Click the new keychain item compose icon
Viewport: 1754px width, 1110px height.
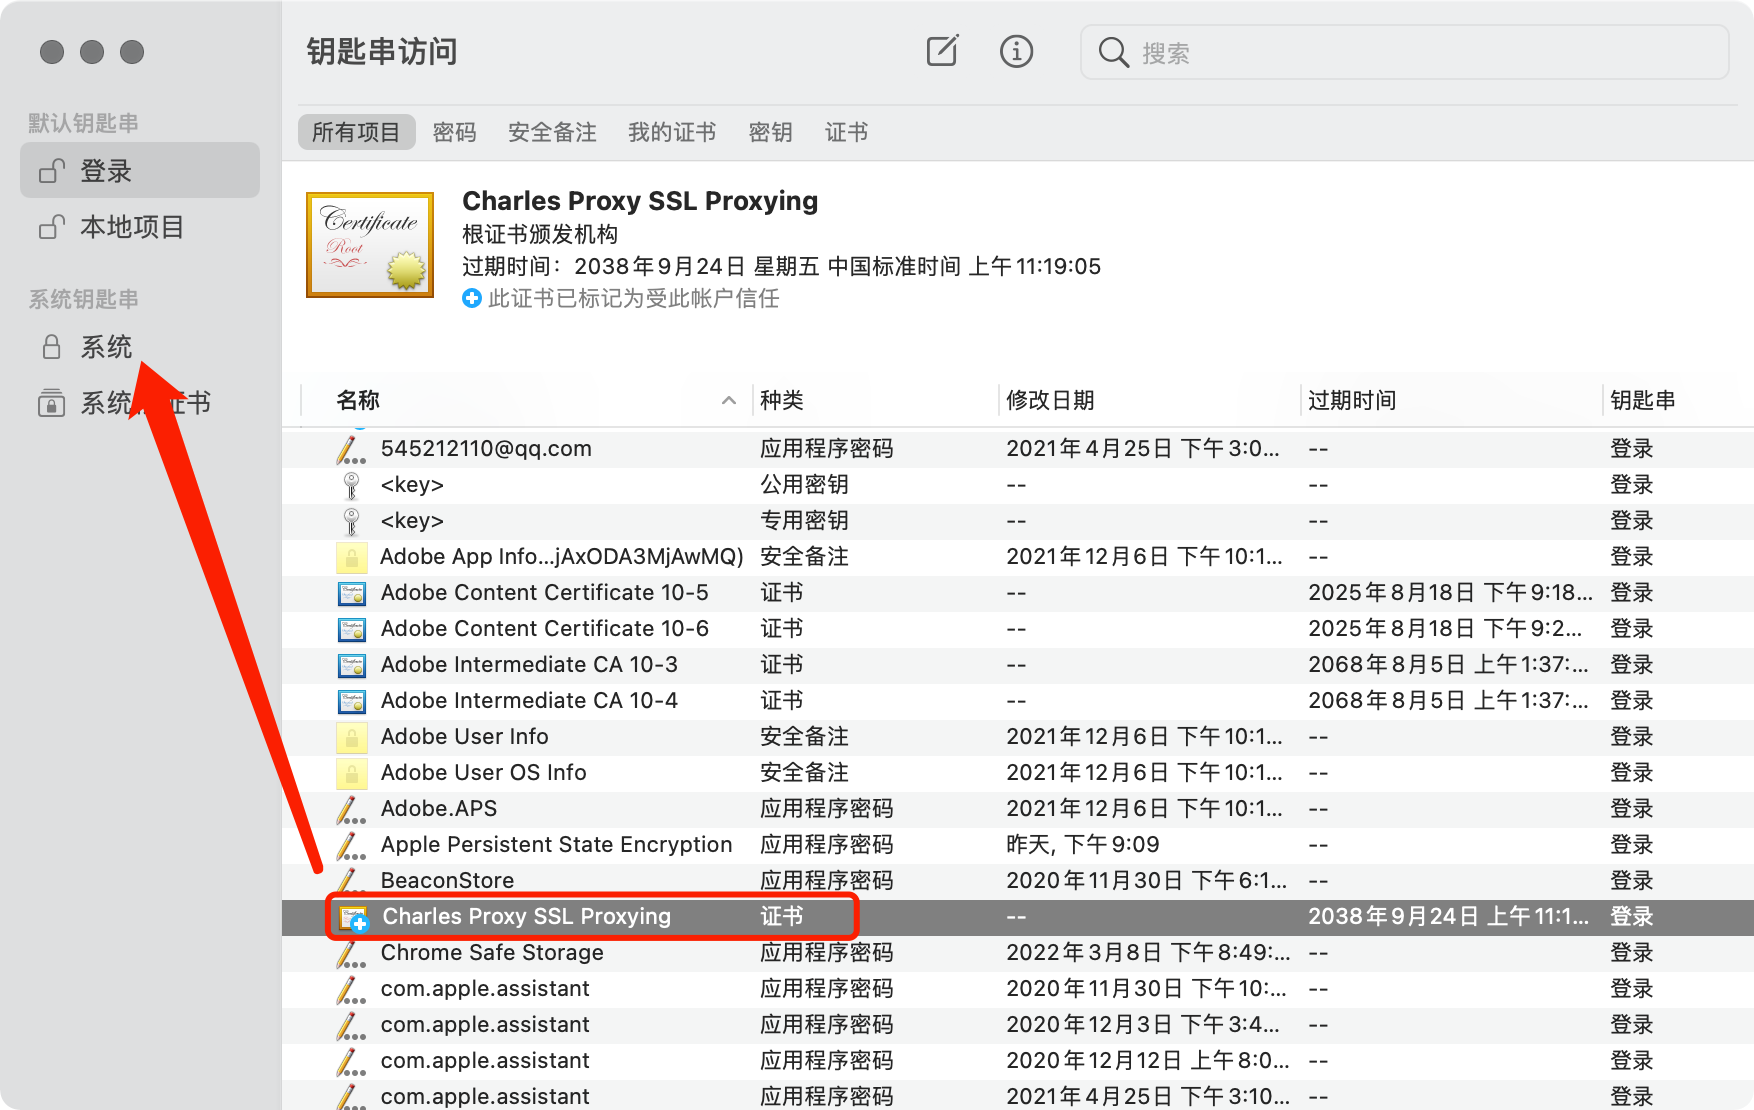click(x=942, y=51)
